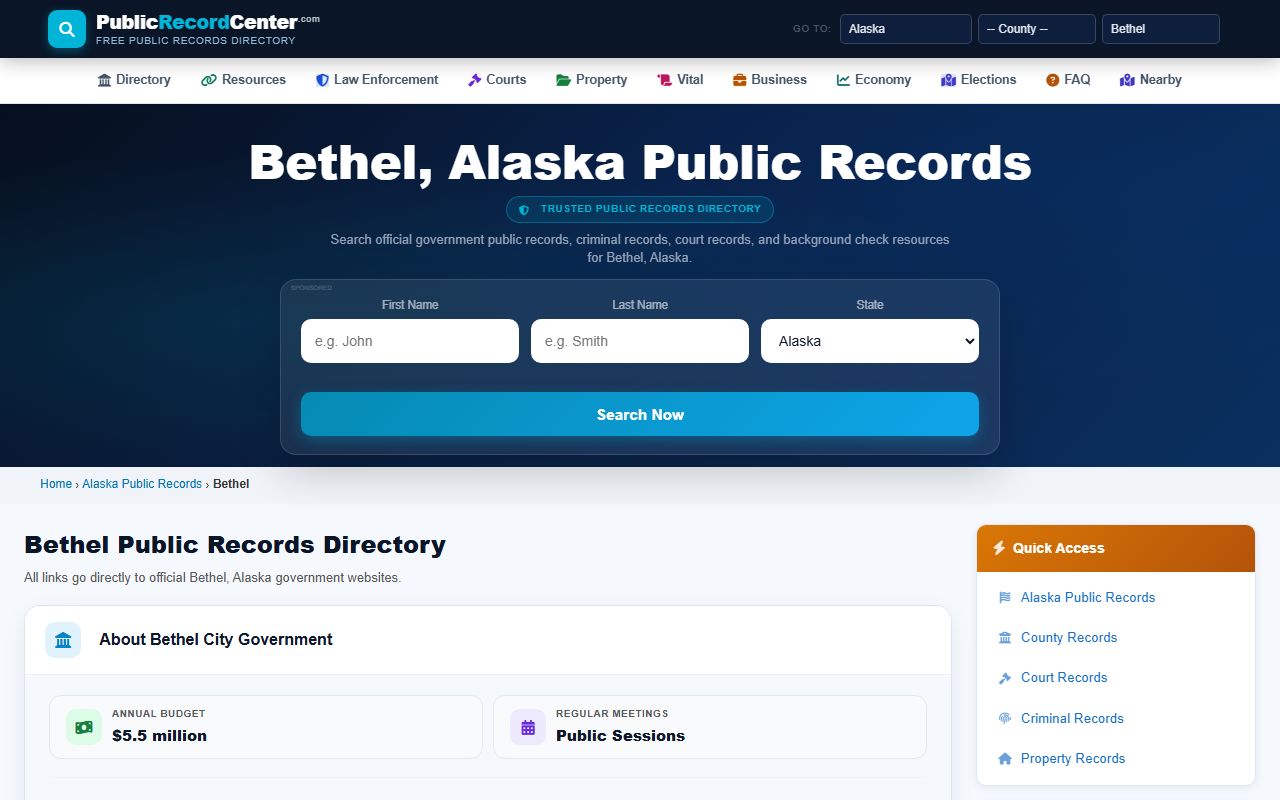Open Property Records in Quick Access
The image size is (1280, 800).
point(1073,759)
